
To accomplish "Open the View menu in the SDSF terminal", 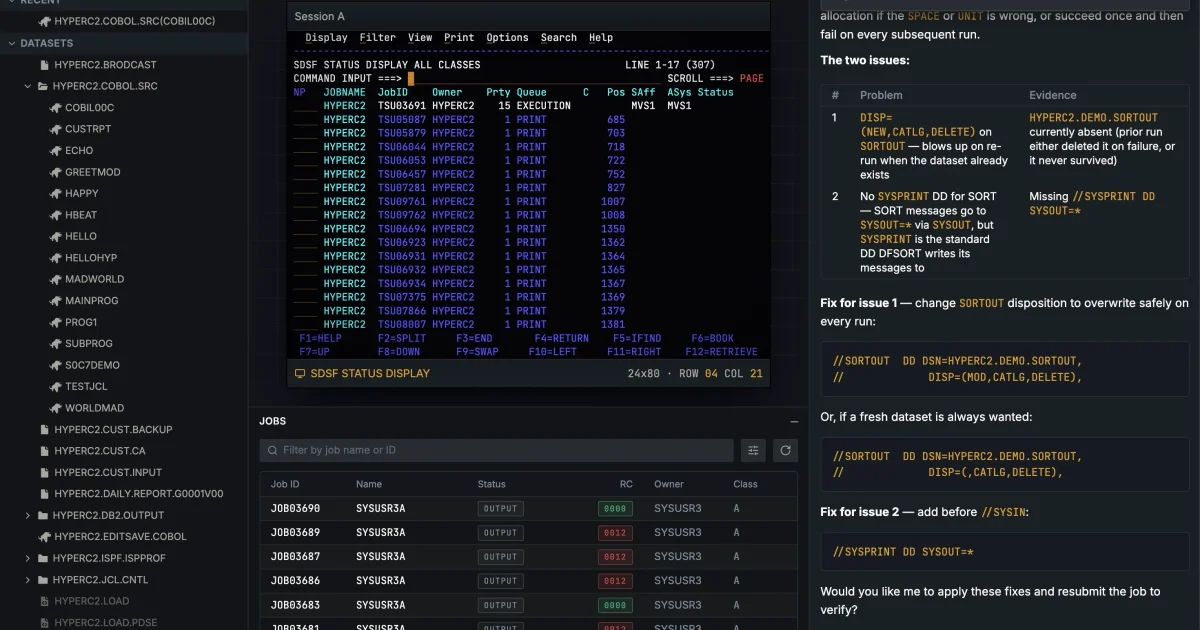I will 420,38.
